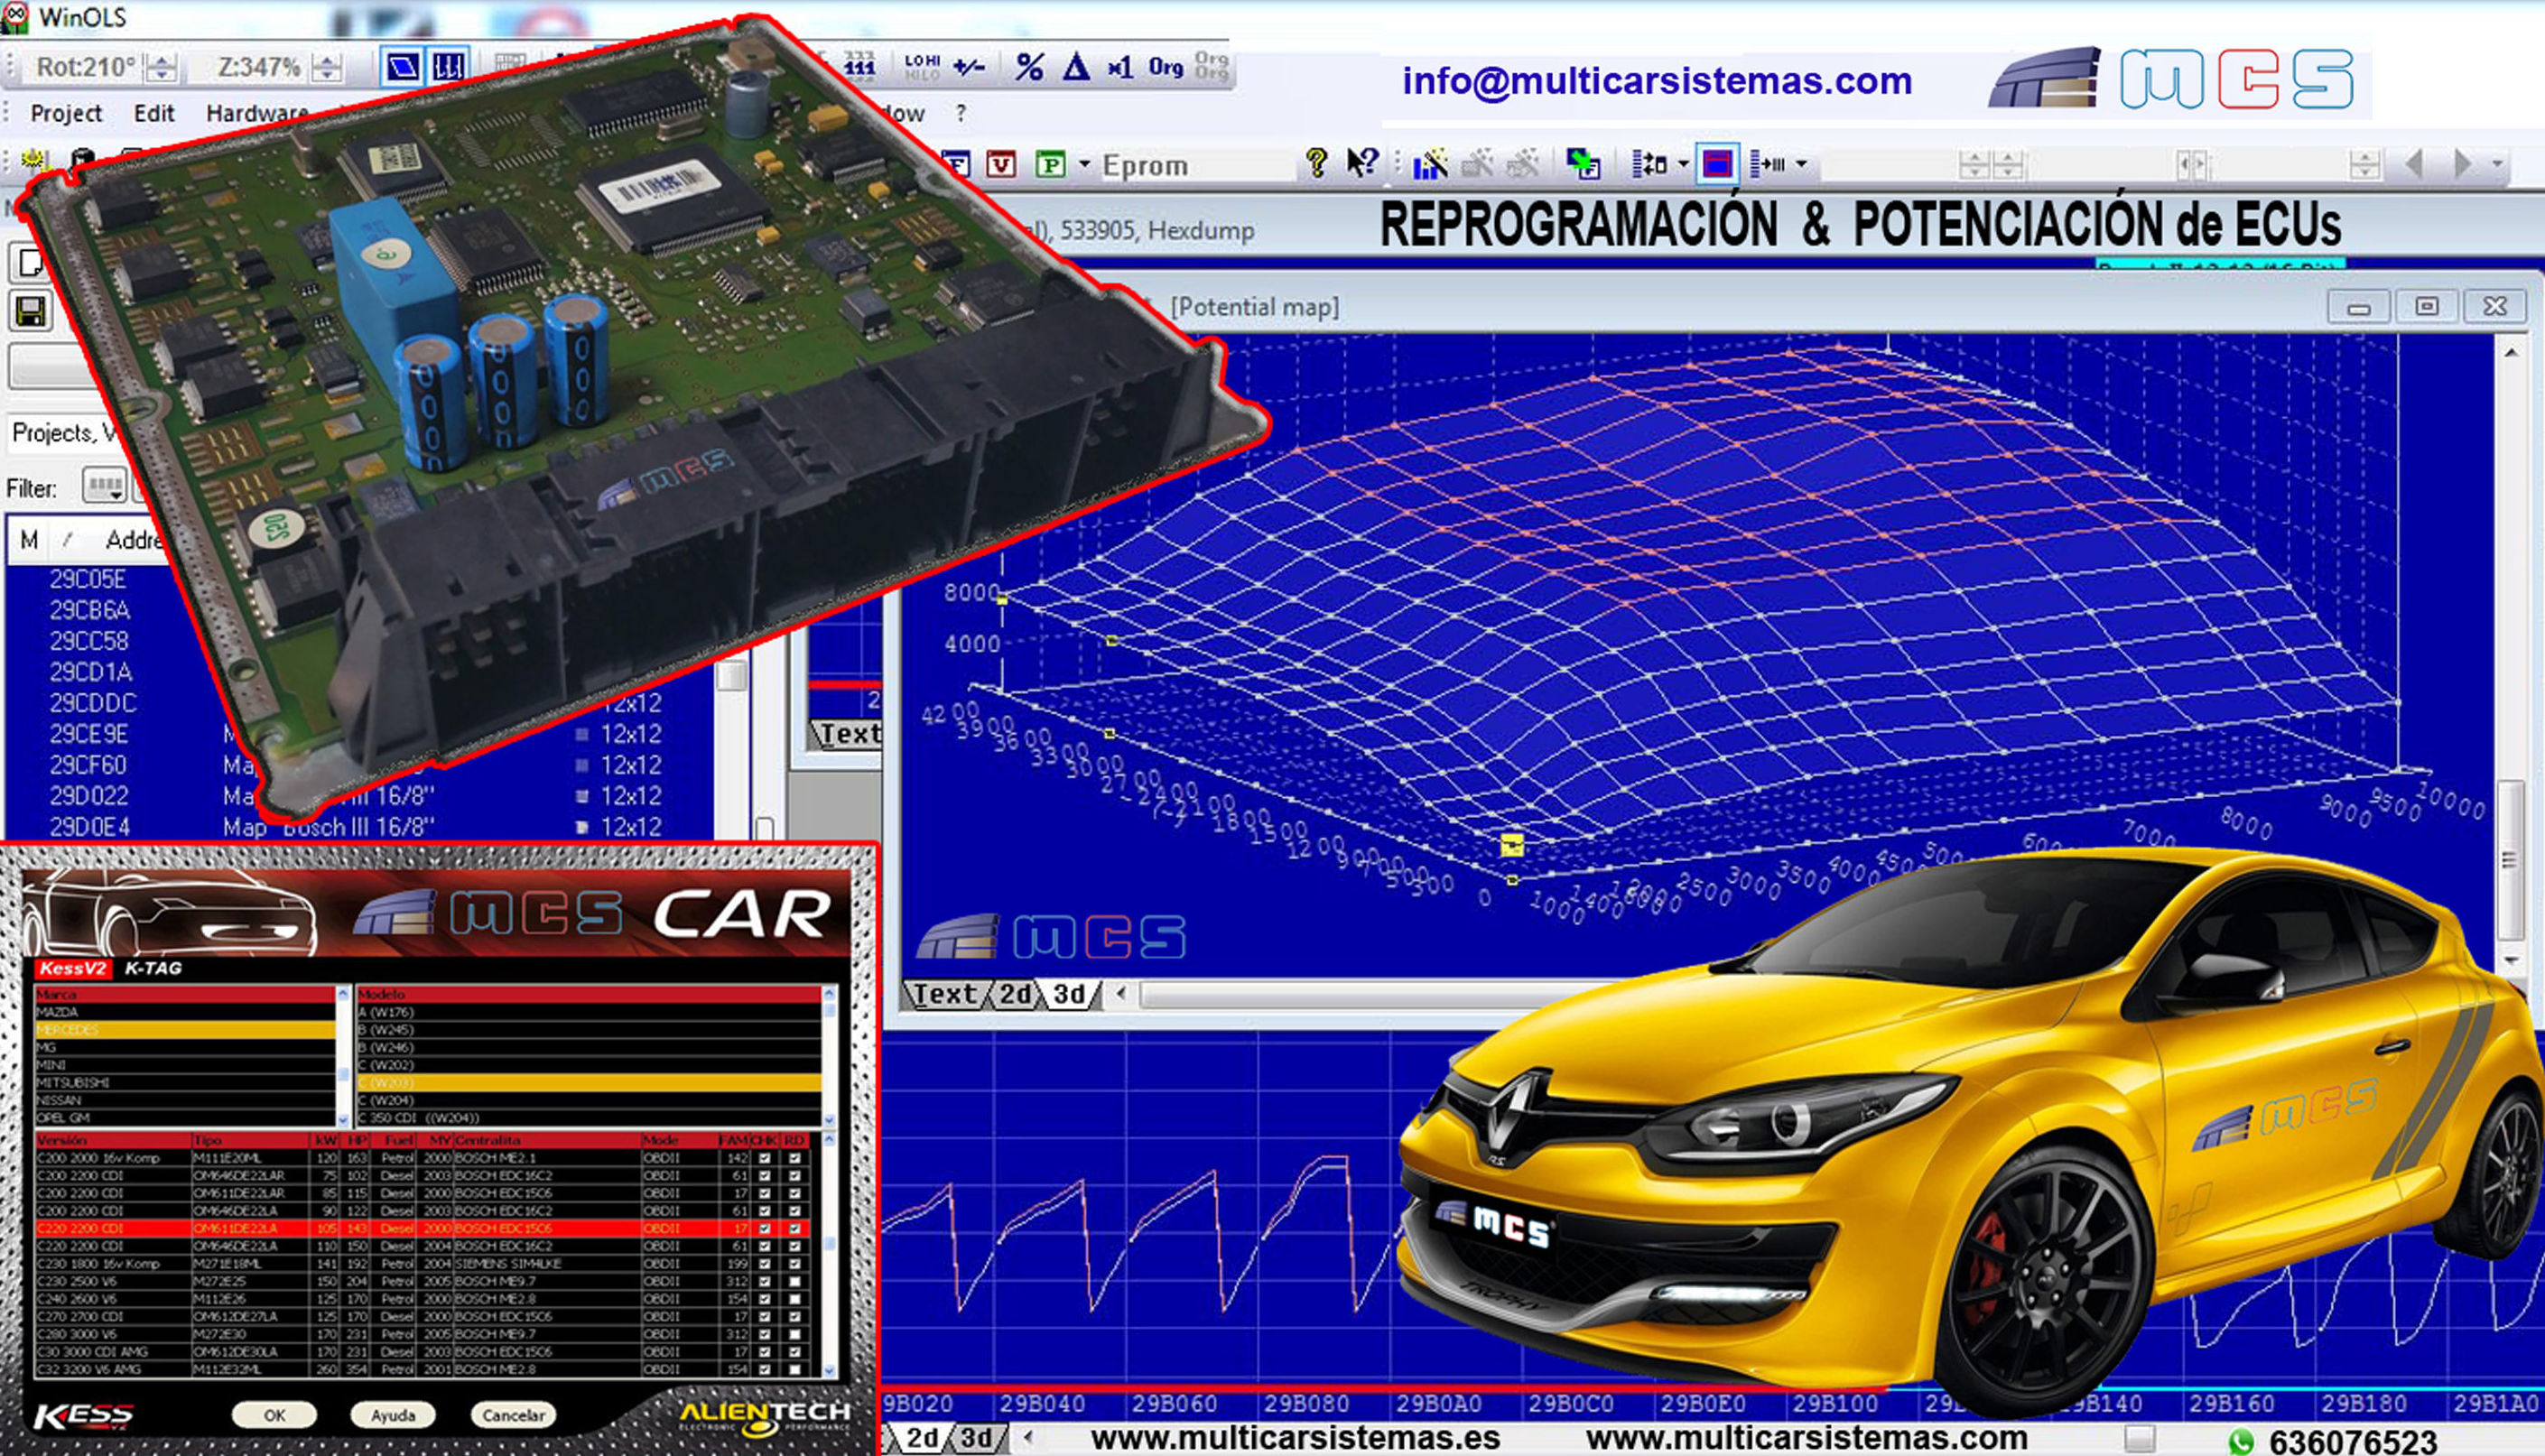Viewport: 2545px width, 1456px height.
Task: Open the Project menu
Action: pos(66,113)
